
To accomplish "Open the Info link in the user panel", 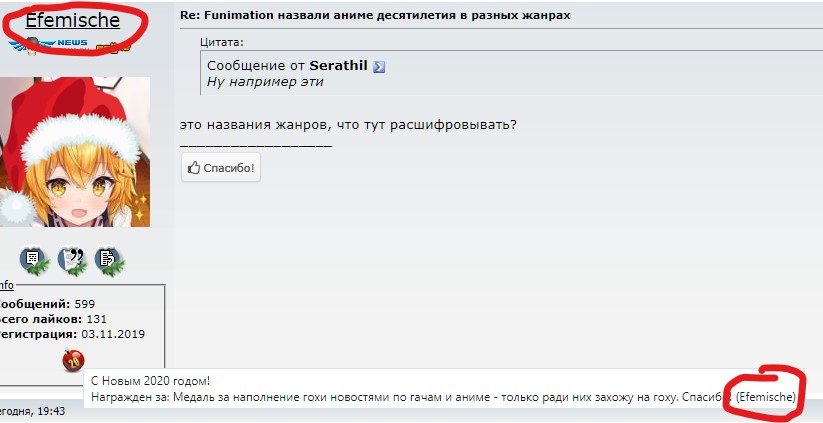I will pos(6,285).
